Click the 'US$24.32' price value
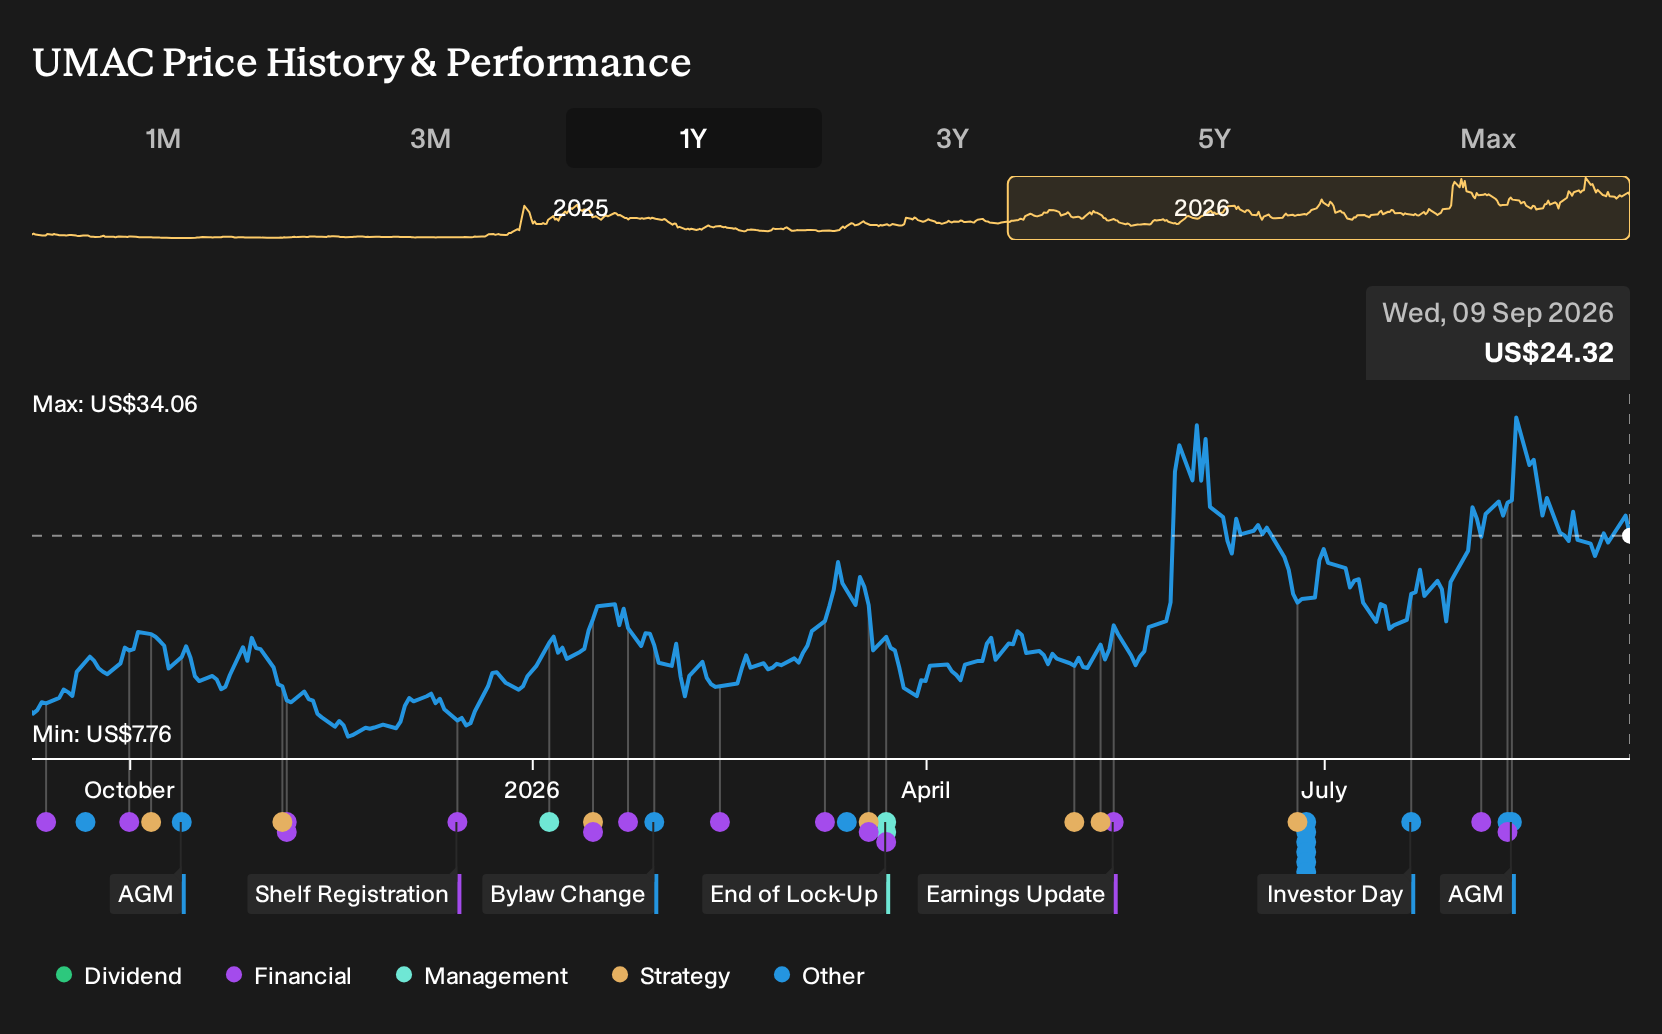Image resolution: width=1662 pixels, height=1034 pixels. [1549, 353]
